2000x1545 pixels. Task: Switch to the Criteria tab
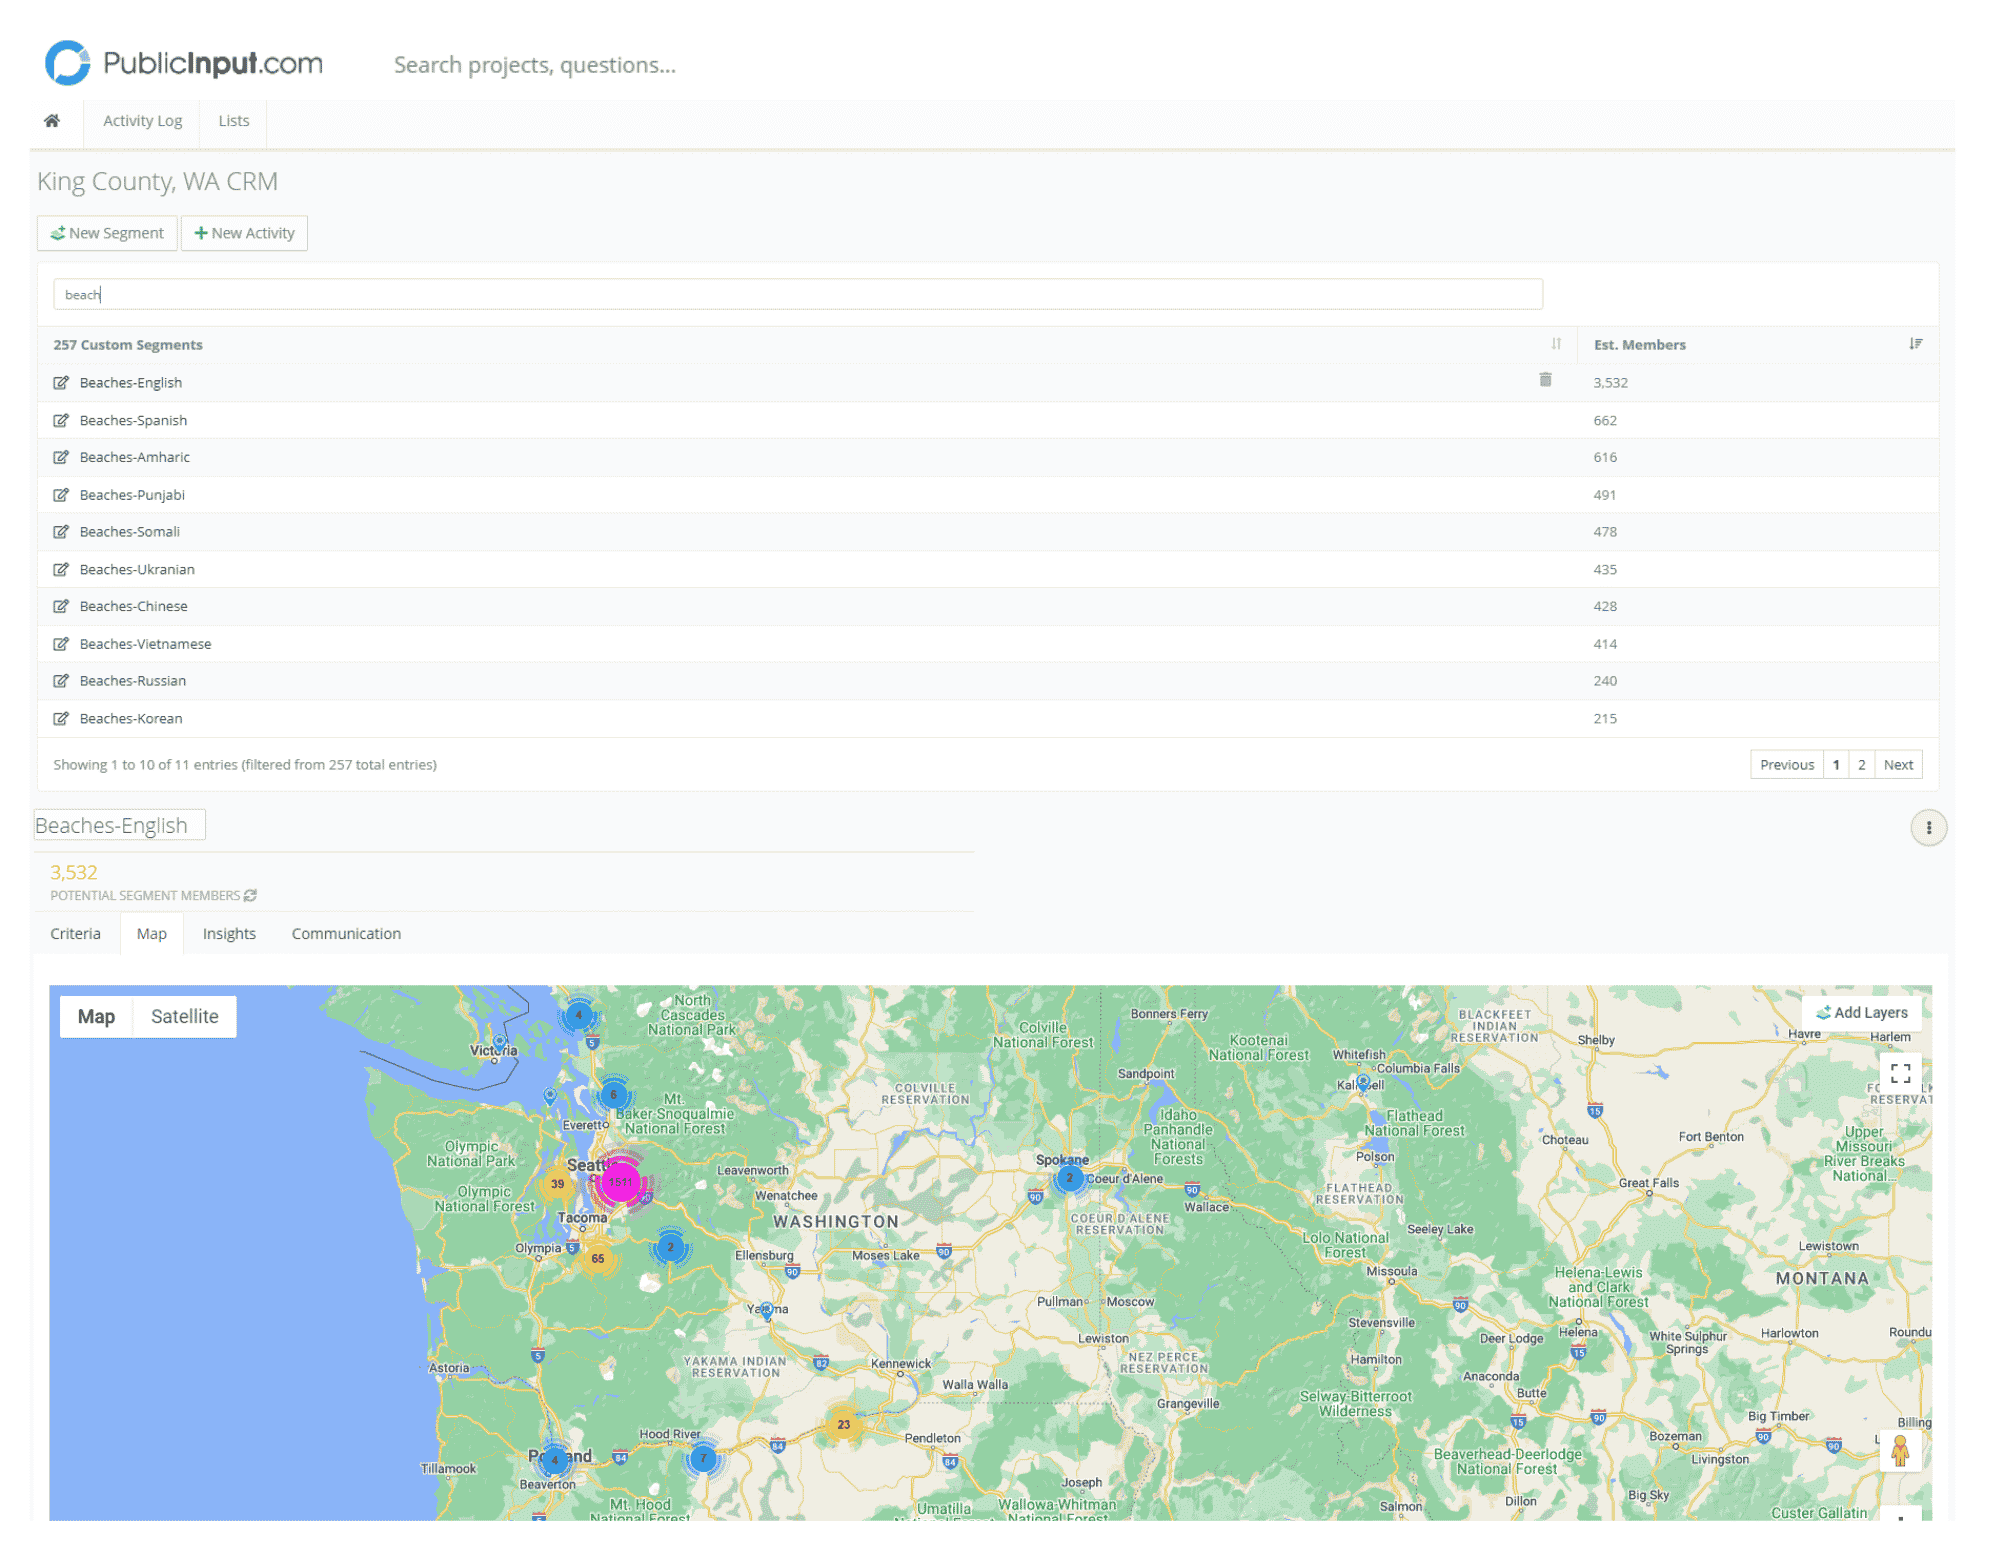[75, 933]
